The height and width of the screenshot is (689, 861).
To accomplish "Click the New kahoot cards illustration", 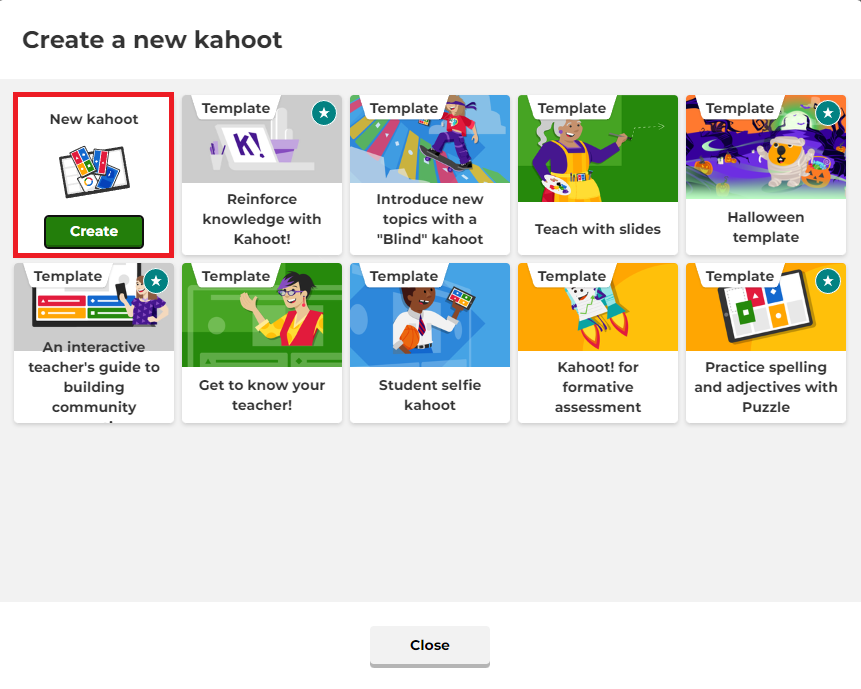I will coord(94,171).
